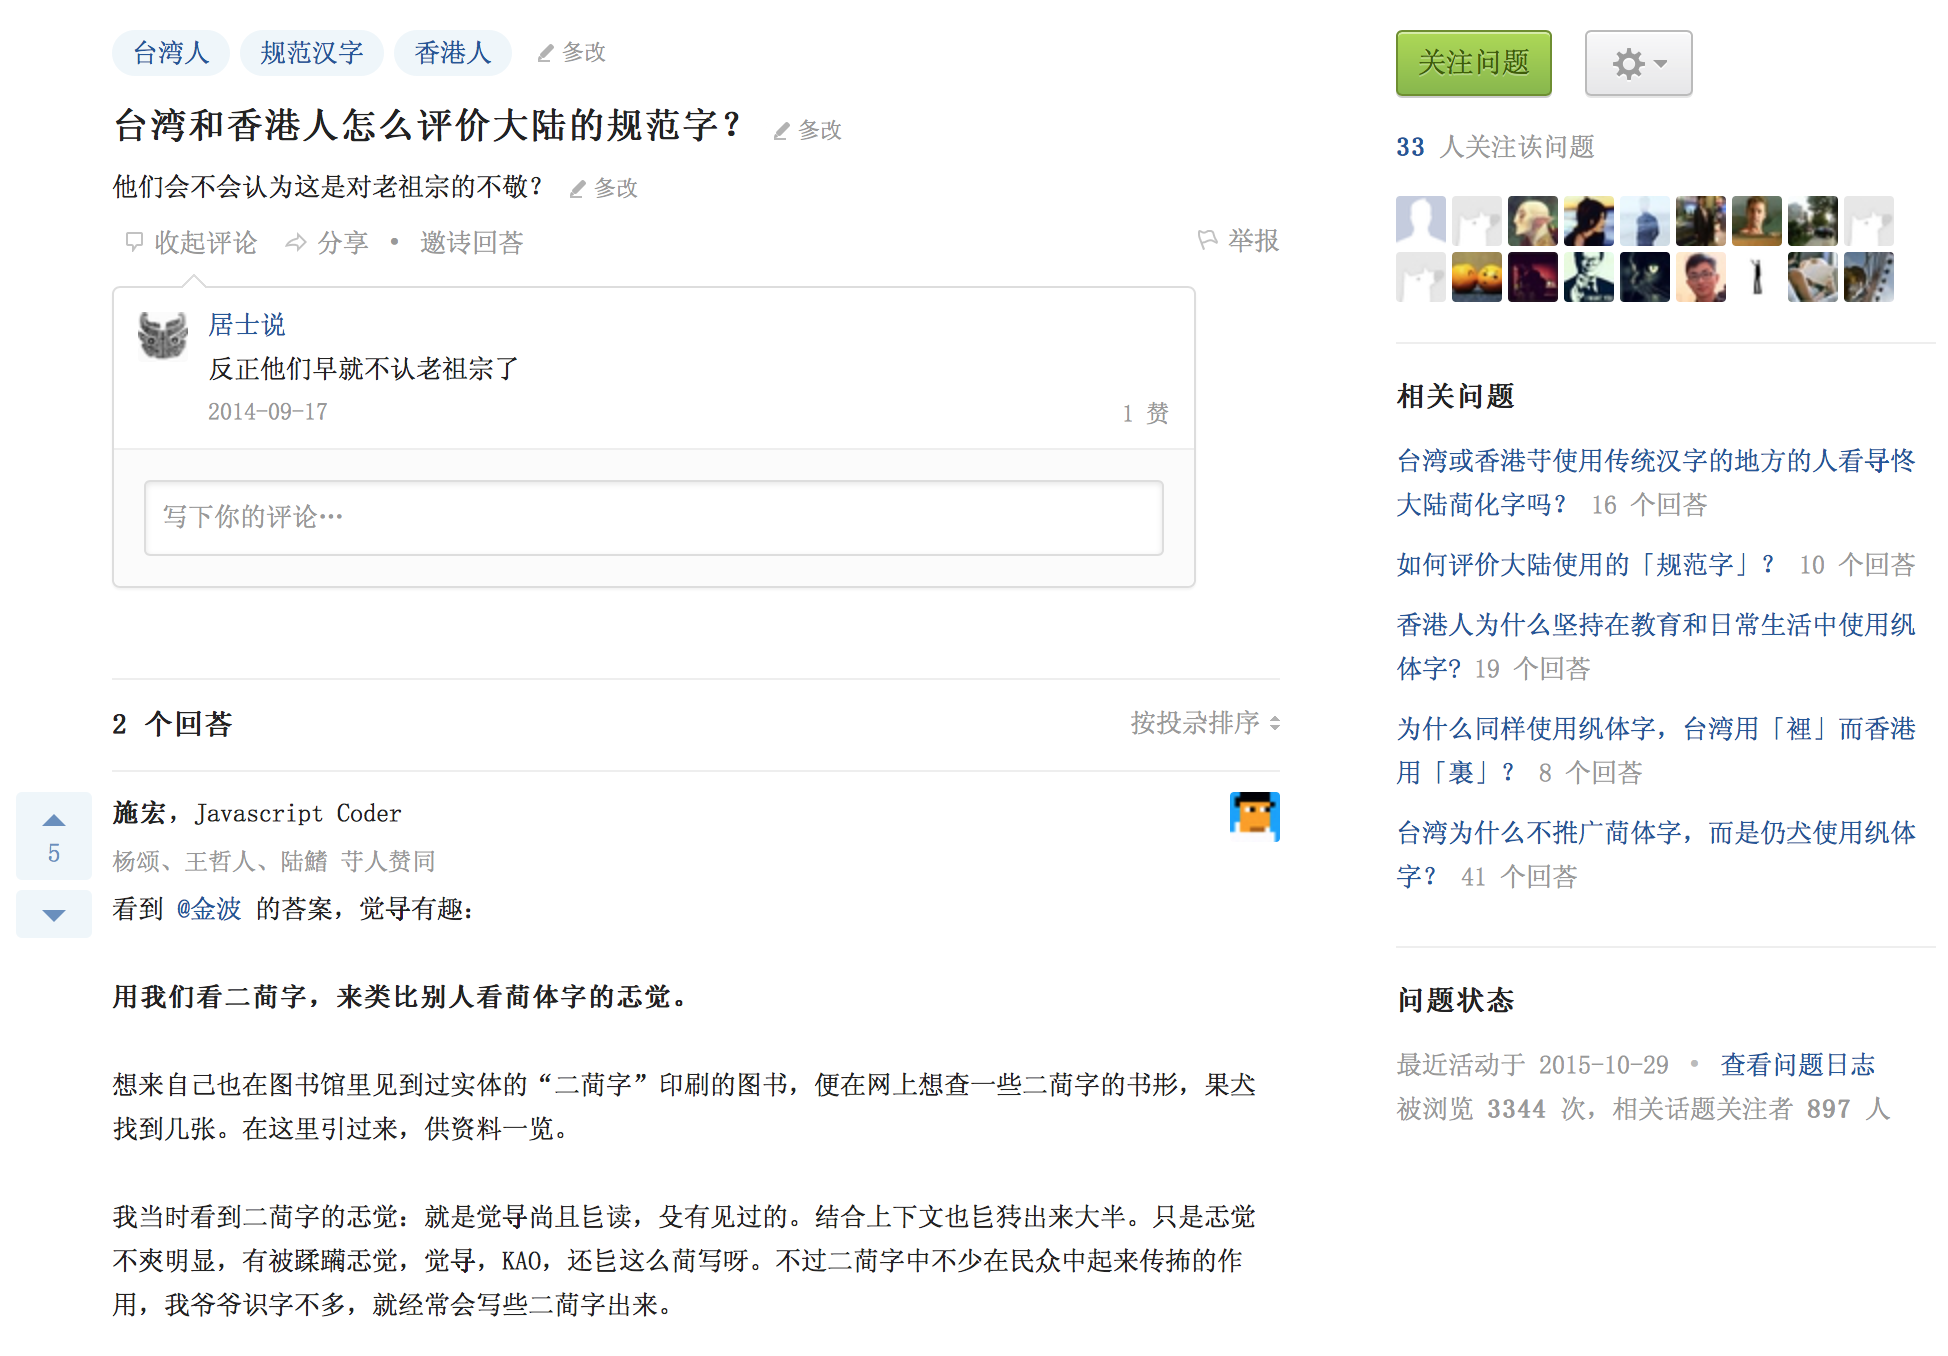This screenshot has width=1948, height=1356.
Task: Click the share icon next to the question
Action: (295, 241)
